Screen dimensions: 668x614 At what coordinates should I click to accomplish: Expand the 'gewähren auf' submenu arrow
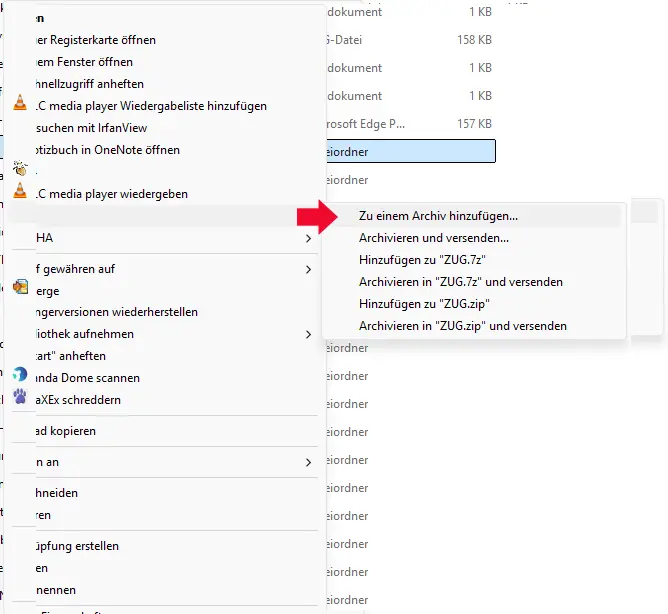point(308,270)
